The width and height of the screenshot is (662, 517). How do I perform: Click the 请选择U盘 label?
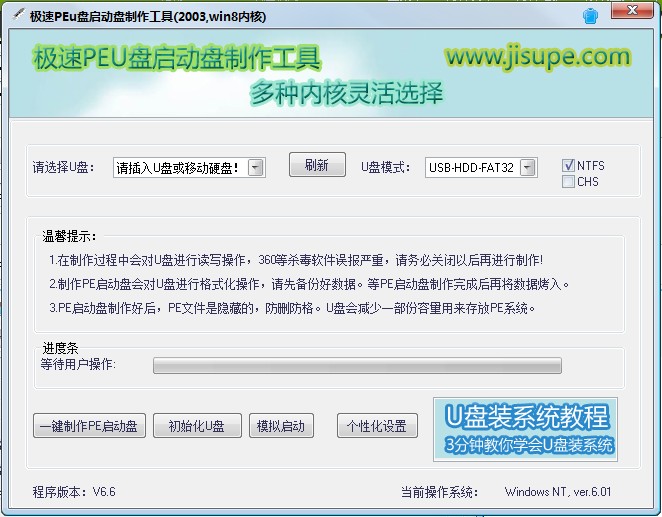pyautogui.click(x=64, y=167)
